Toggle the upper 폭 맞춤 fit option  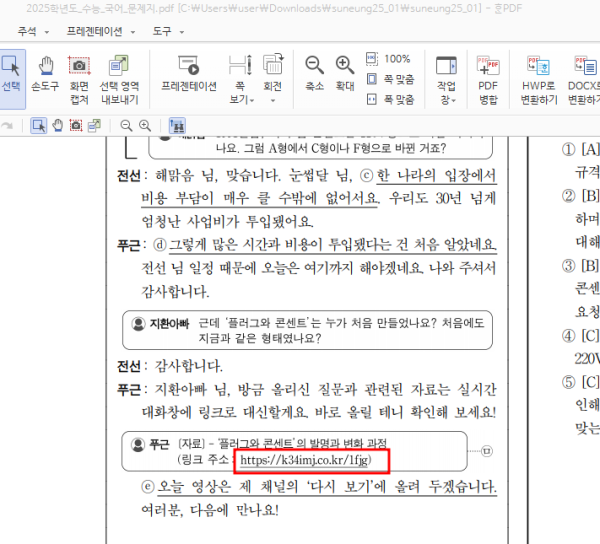point(390,79)
